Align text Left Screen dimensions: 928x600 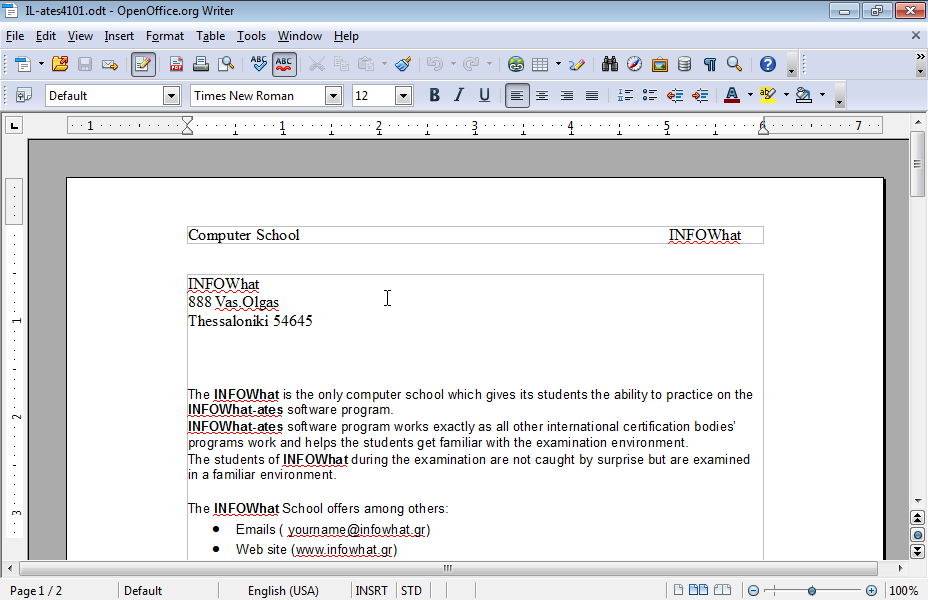click(x=517, y=95)
